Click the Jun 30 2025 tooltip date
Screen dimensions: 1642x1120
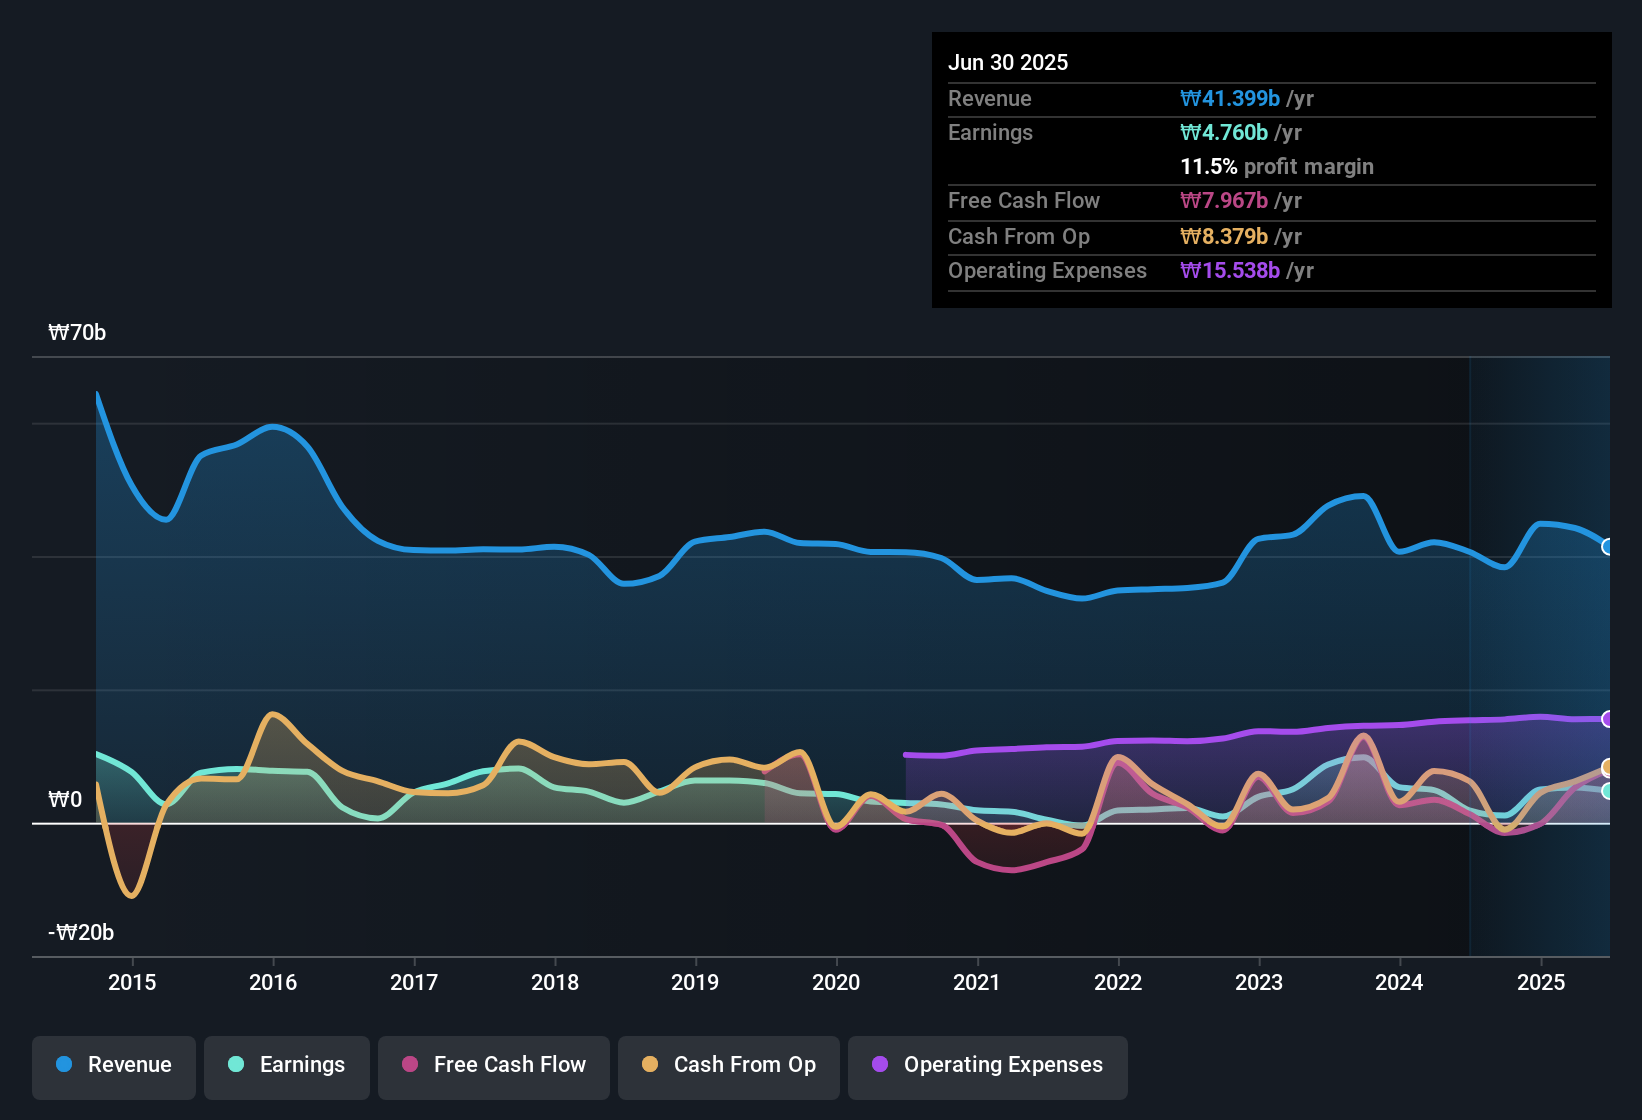click(1008, 63)
